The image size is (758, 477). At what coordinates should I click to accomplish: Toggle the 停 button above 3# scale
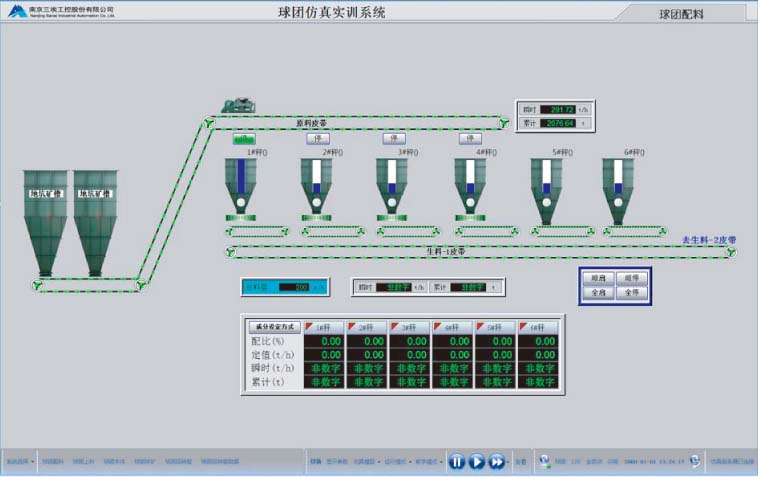(394, 138)
